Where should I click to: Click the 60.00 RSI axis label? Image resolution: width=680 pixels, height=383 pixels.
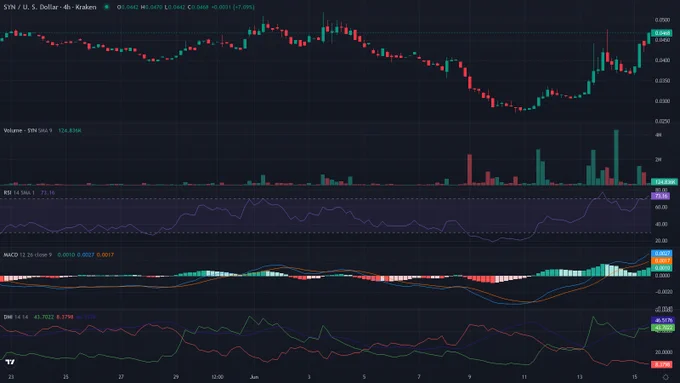[x=661, y=207]
